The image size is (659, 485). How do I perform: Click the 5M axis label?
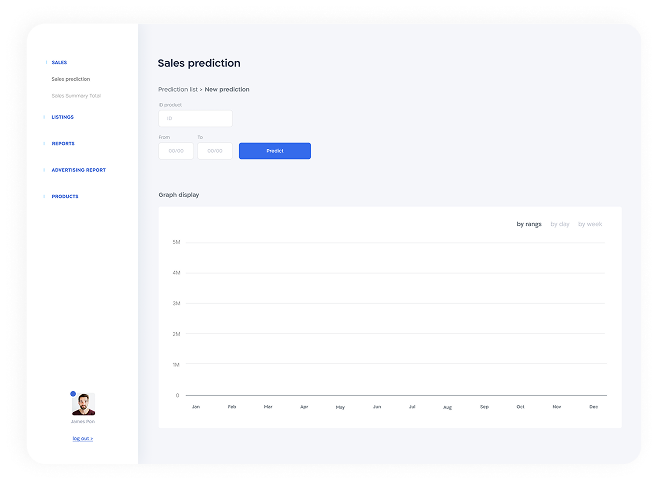tap(176, 242)
